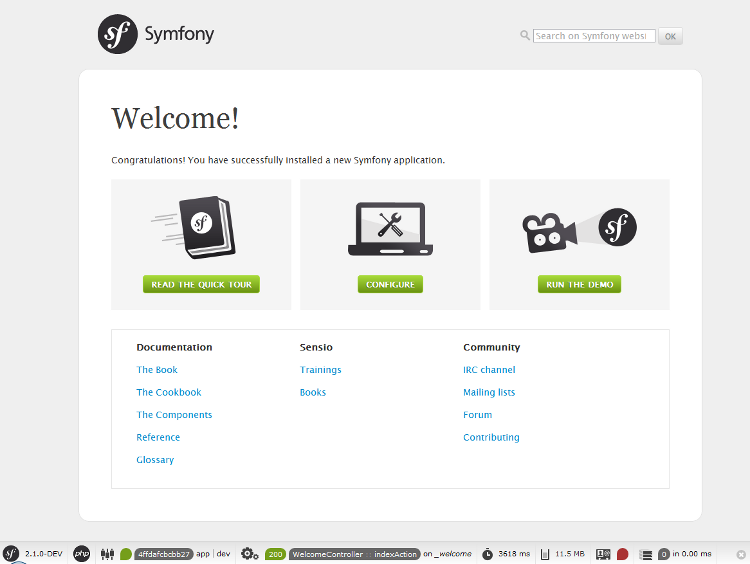Click the WelcomeController::indexAction badge
The width and height of the screenshot is (750, 564).
click(x=354, y=554)
